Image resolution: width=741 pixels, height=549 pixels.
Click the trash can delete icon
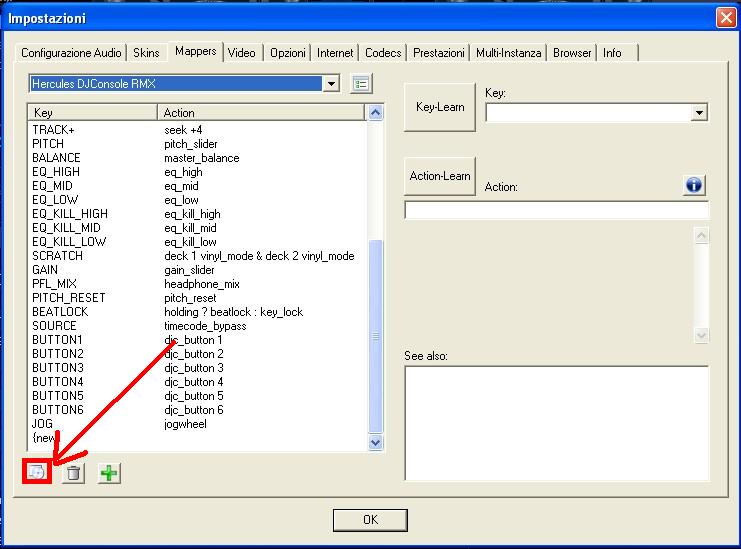click(x=73, y=473)
